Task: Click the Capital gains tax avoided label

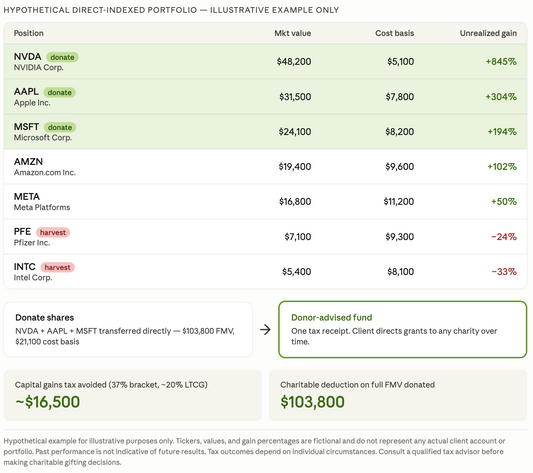Action: (x=111, y=385)
